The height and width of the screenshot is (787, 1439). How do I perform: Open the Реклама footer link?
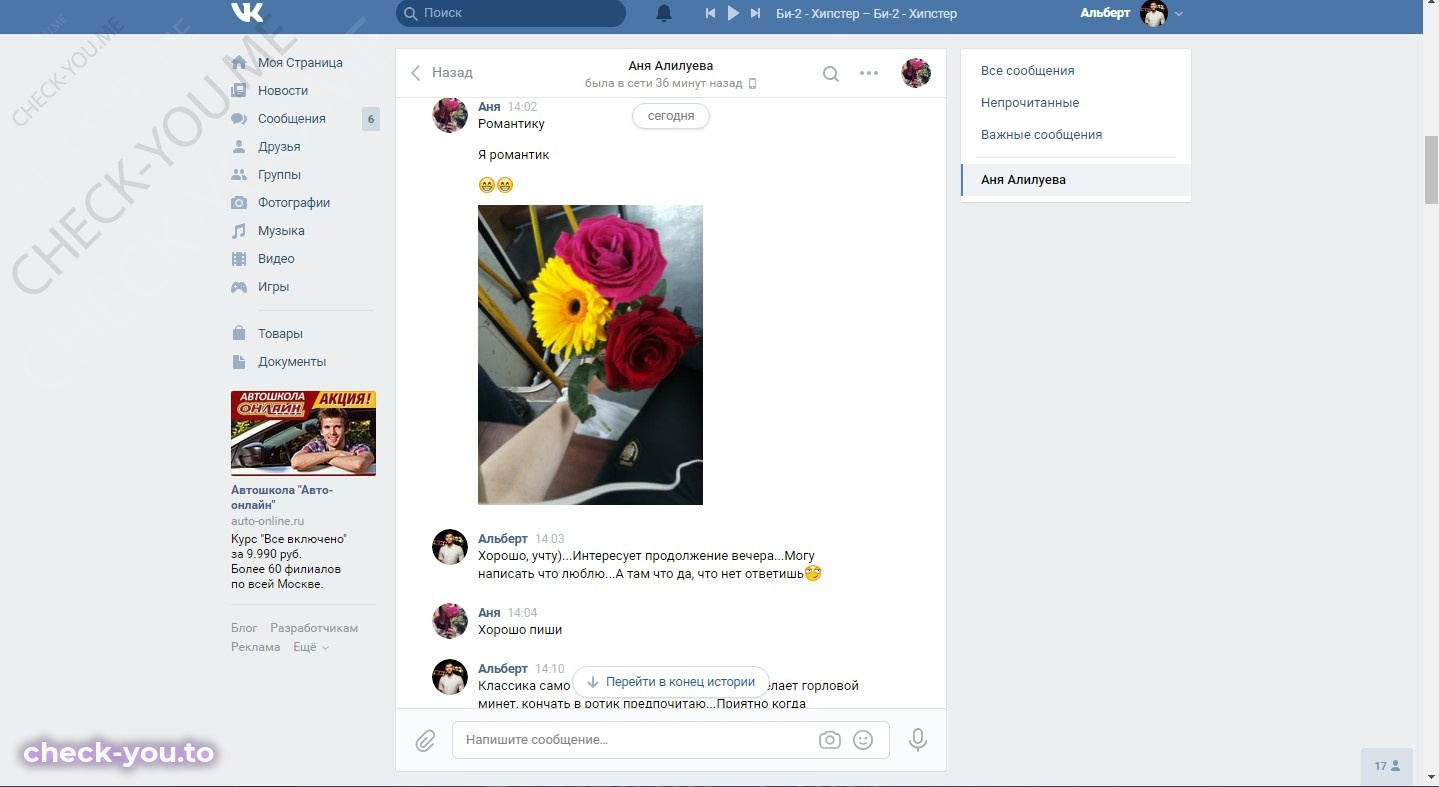coord(255,647)
